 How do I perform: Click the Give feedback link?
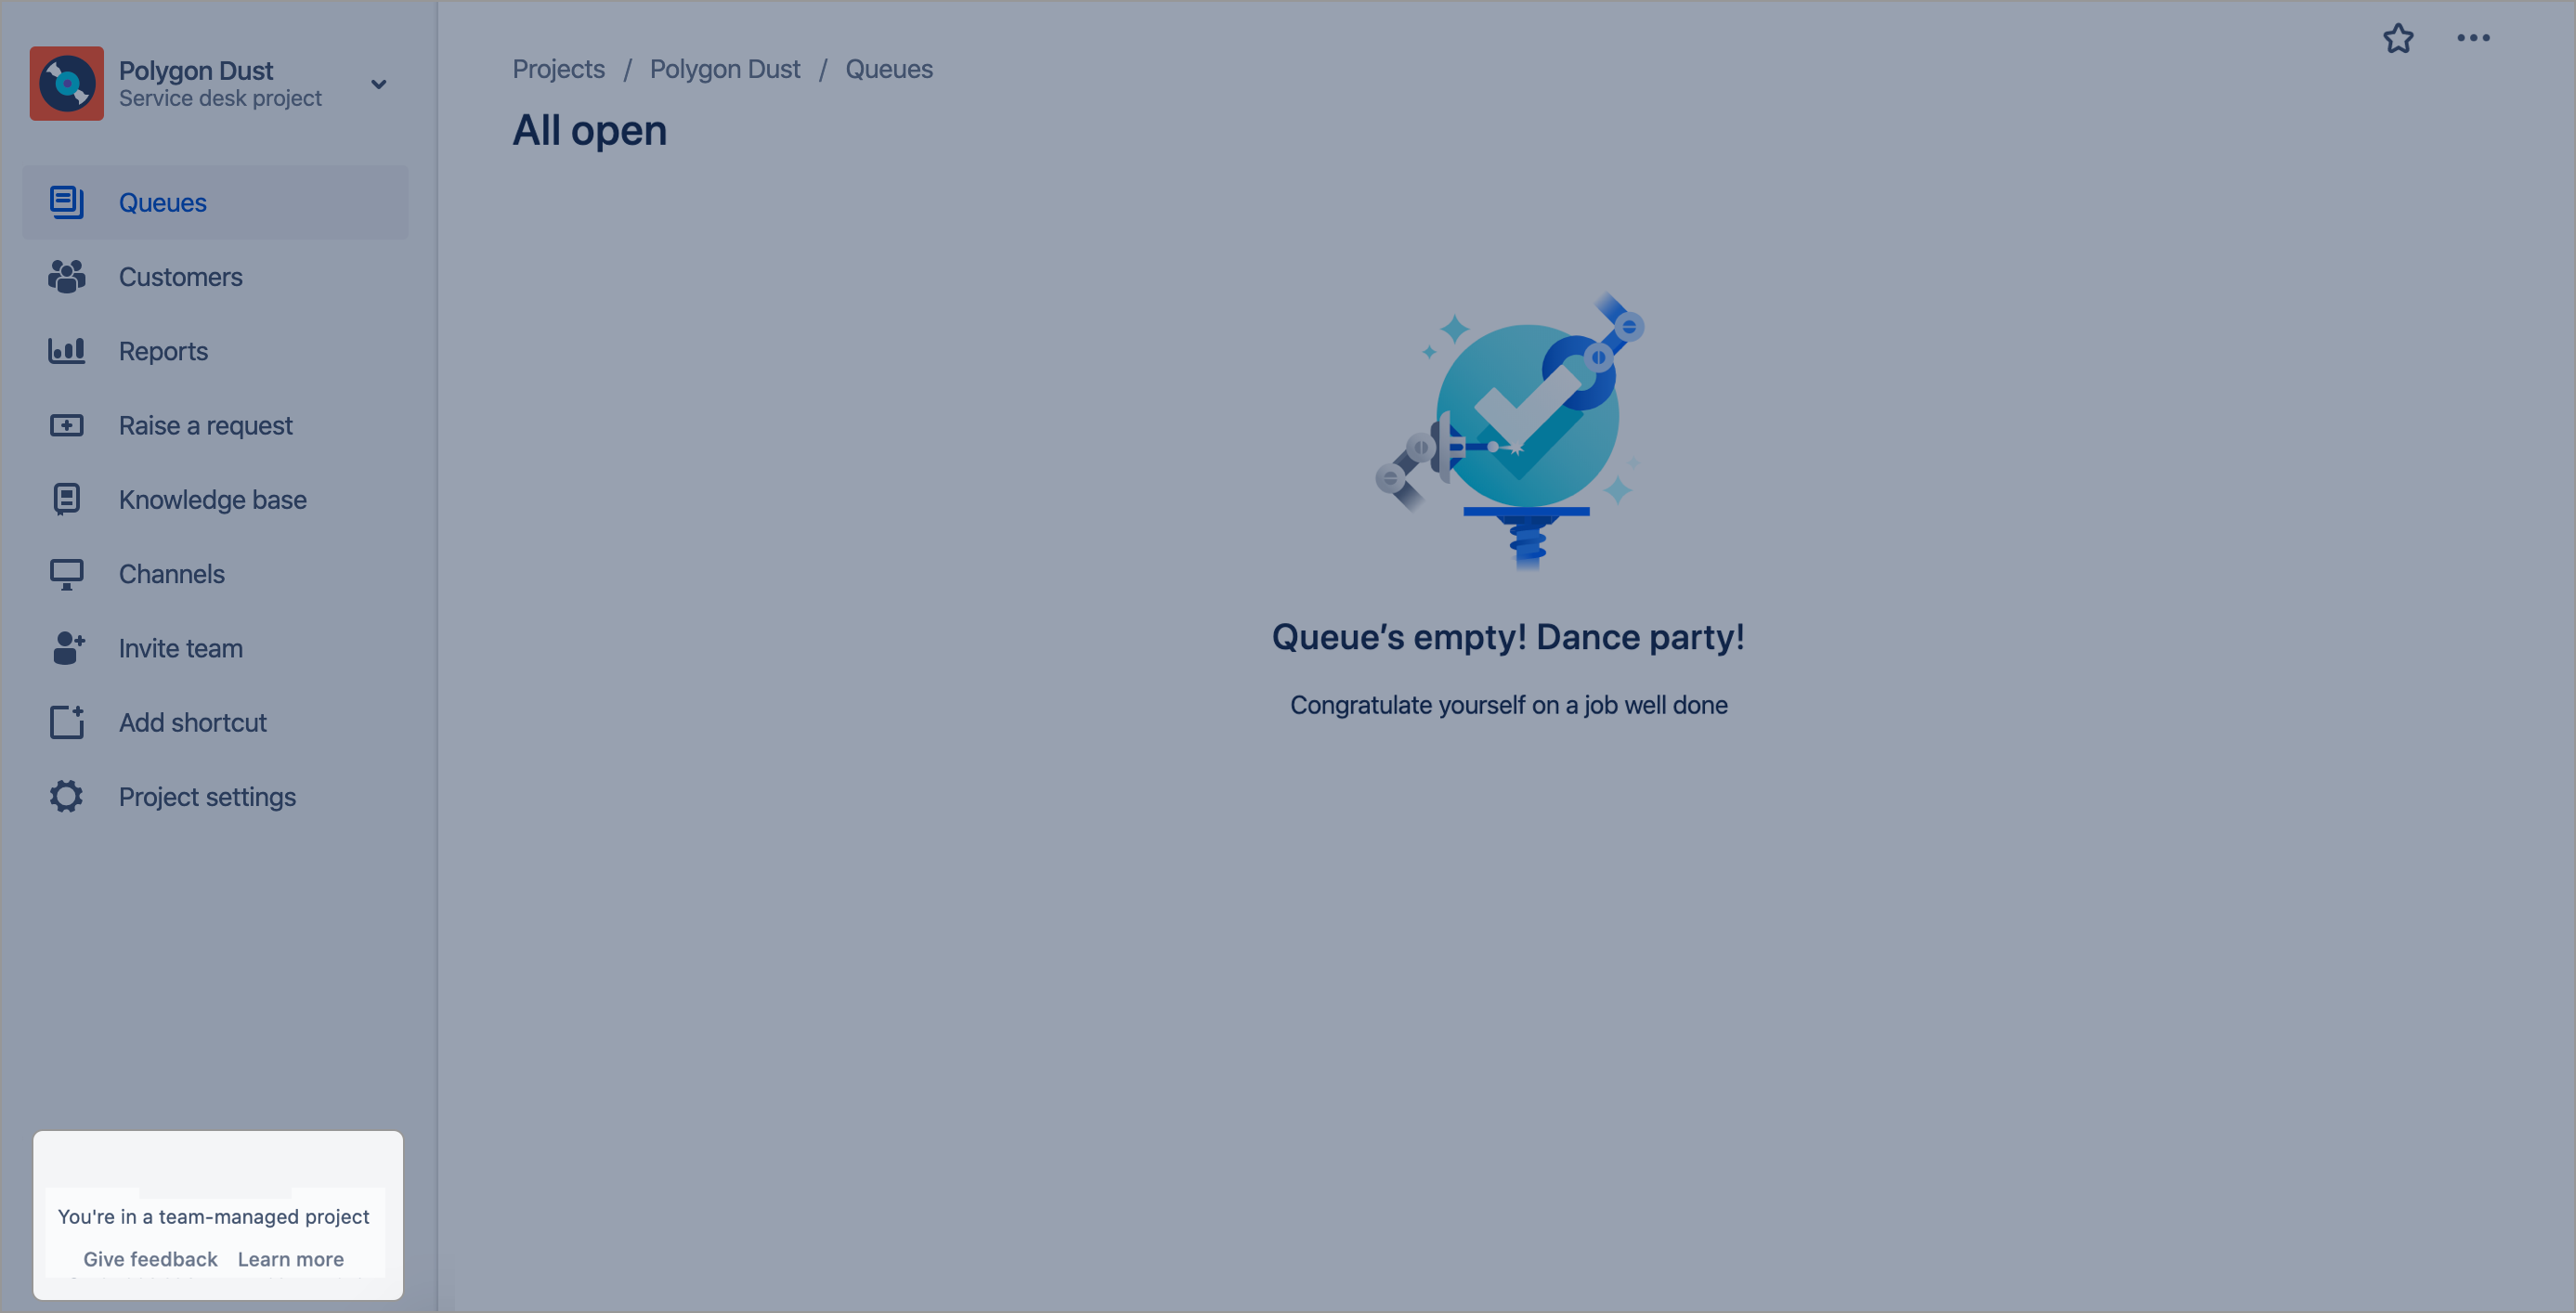point(149,1259)
